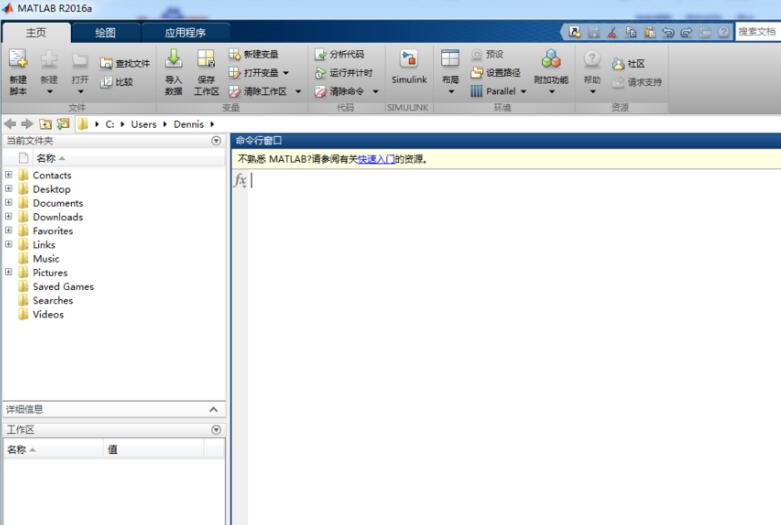The image size is (781, 525).
Task: Click the 布局 (Layout) icon
Action: [450, 59]
